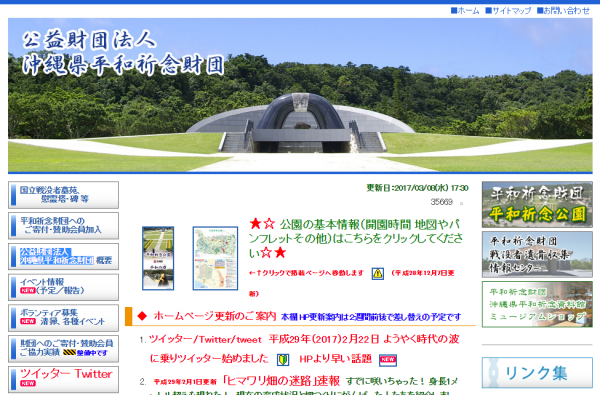Click the yellow warning triangle icon

[x=378, y=273]
